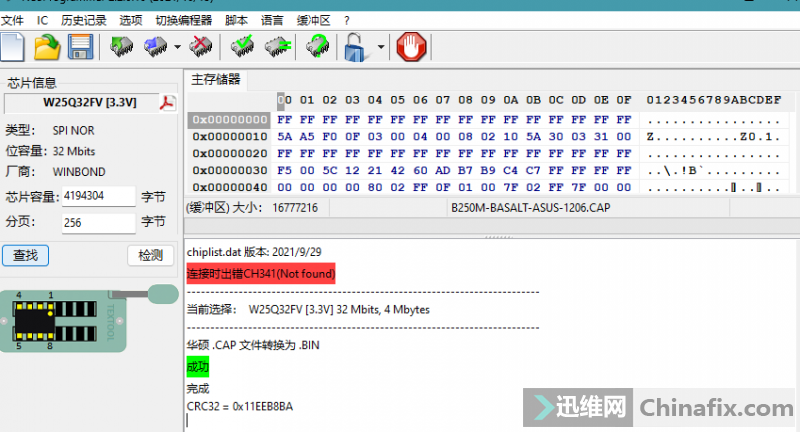Open the 缓冲区 menu
The image size is (800, 432).
(313, 20)
